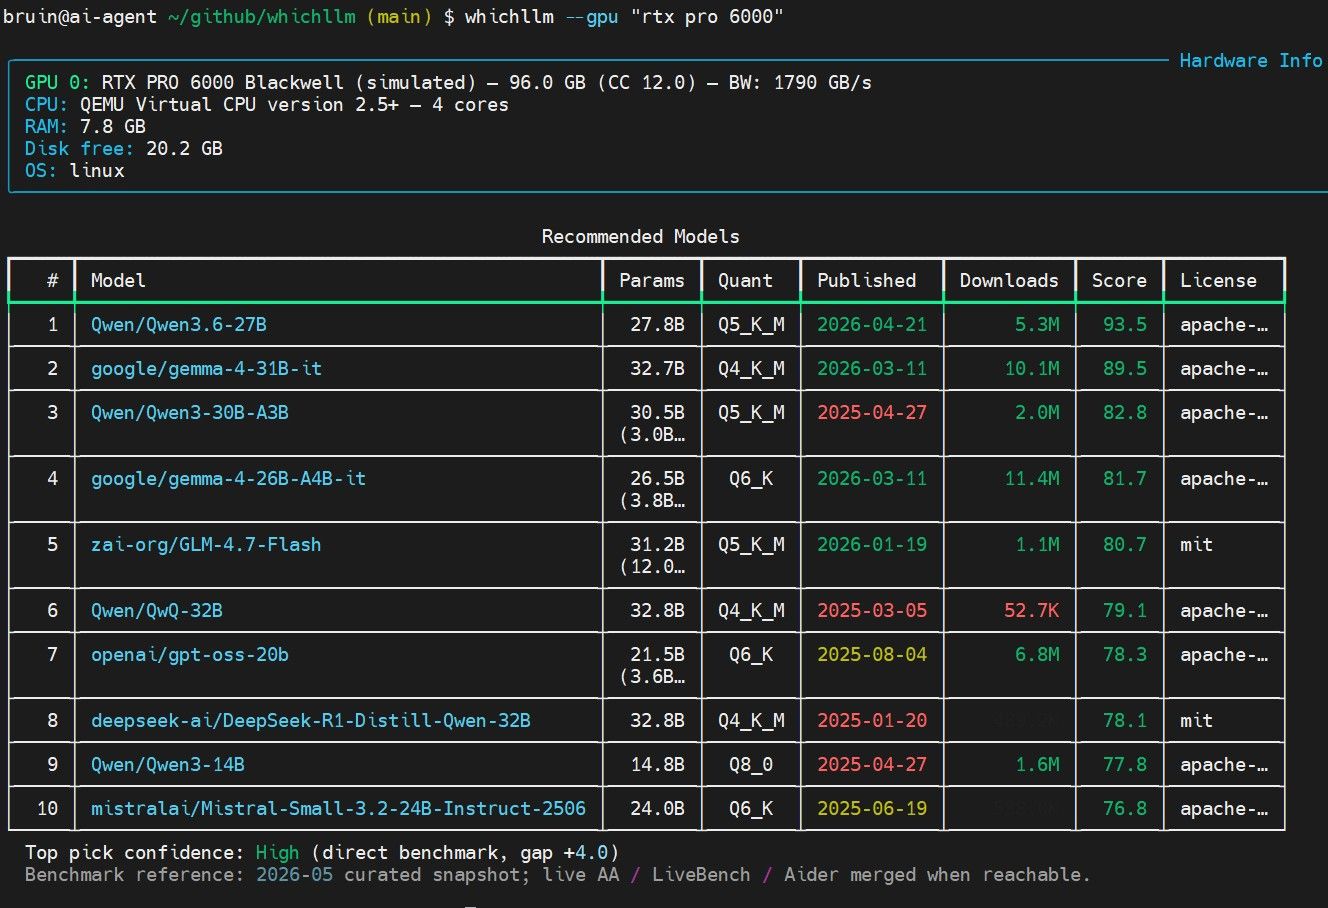The width and height of the screenshot is (1328, 908).
Task: Click the whichllm command text in the prompt
Action: 509,17
